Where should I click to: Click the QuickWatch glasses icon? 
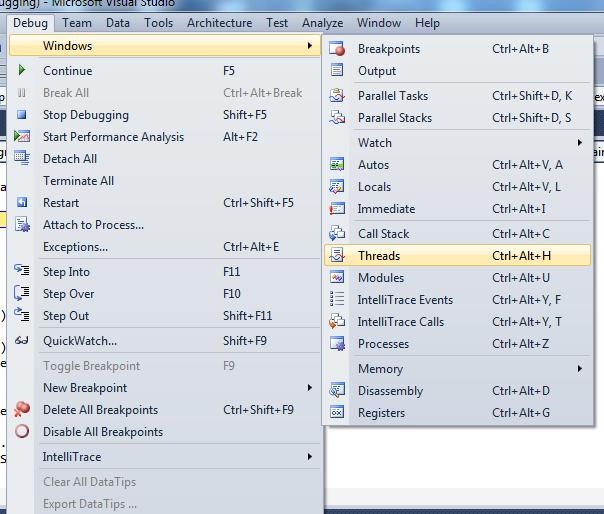click(x=22, y=340)
